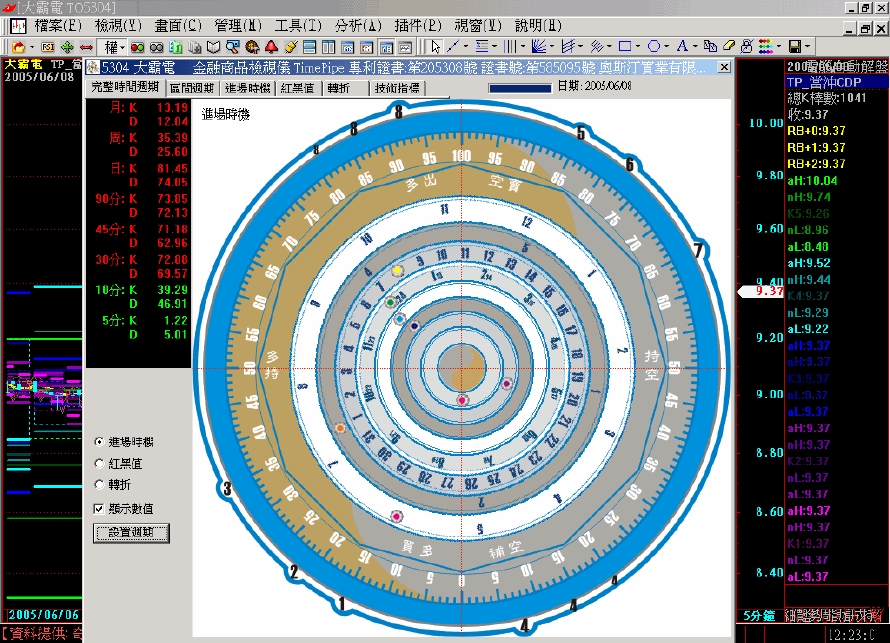890x643 pixels.
Task: Choose the eraser tool in toolbar
Action: (x=730, y=47)
